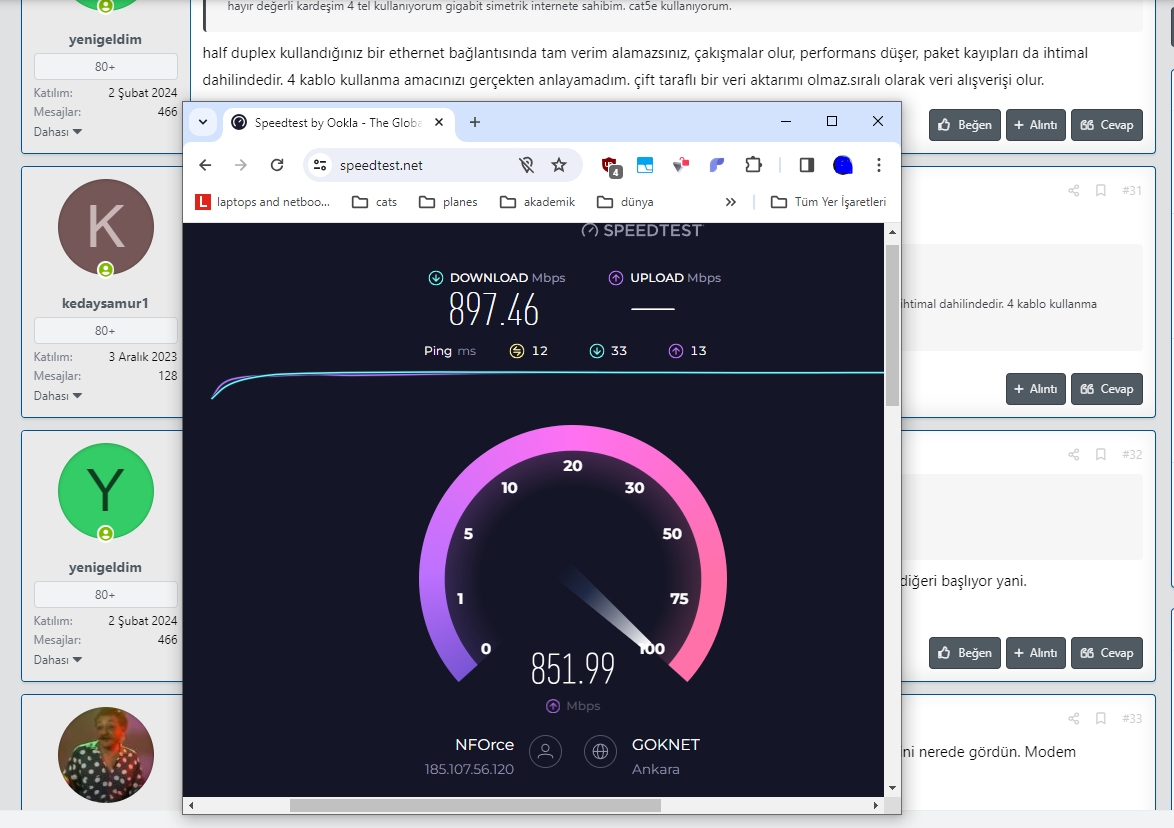The height and width of the screenshot is (828, 1174).
Task: Open the Extensions puzzle piece menu
Action: point(753,165)
